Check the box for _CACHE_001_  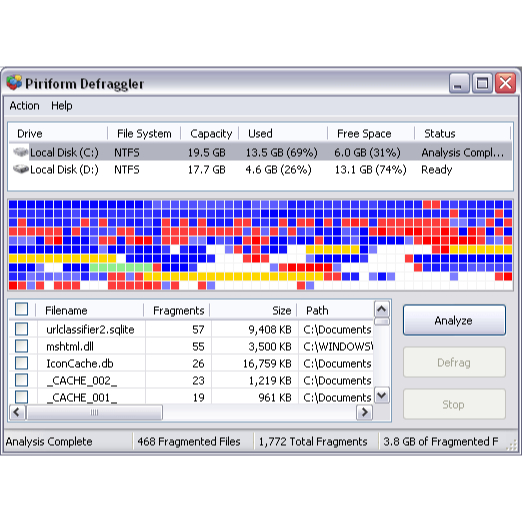pos(21,397)
